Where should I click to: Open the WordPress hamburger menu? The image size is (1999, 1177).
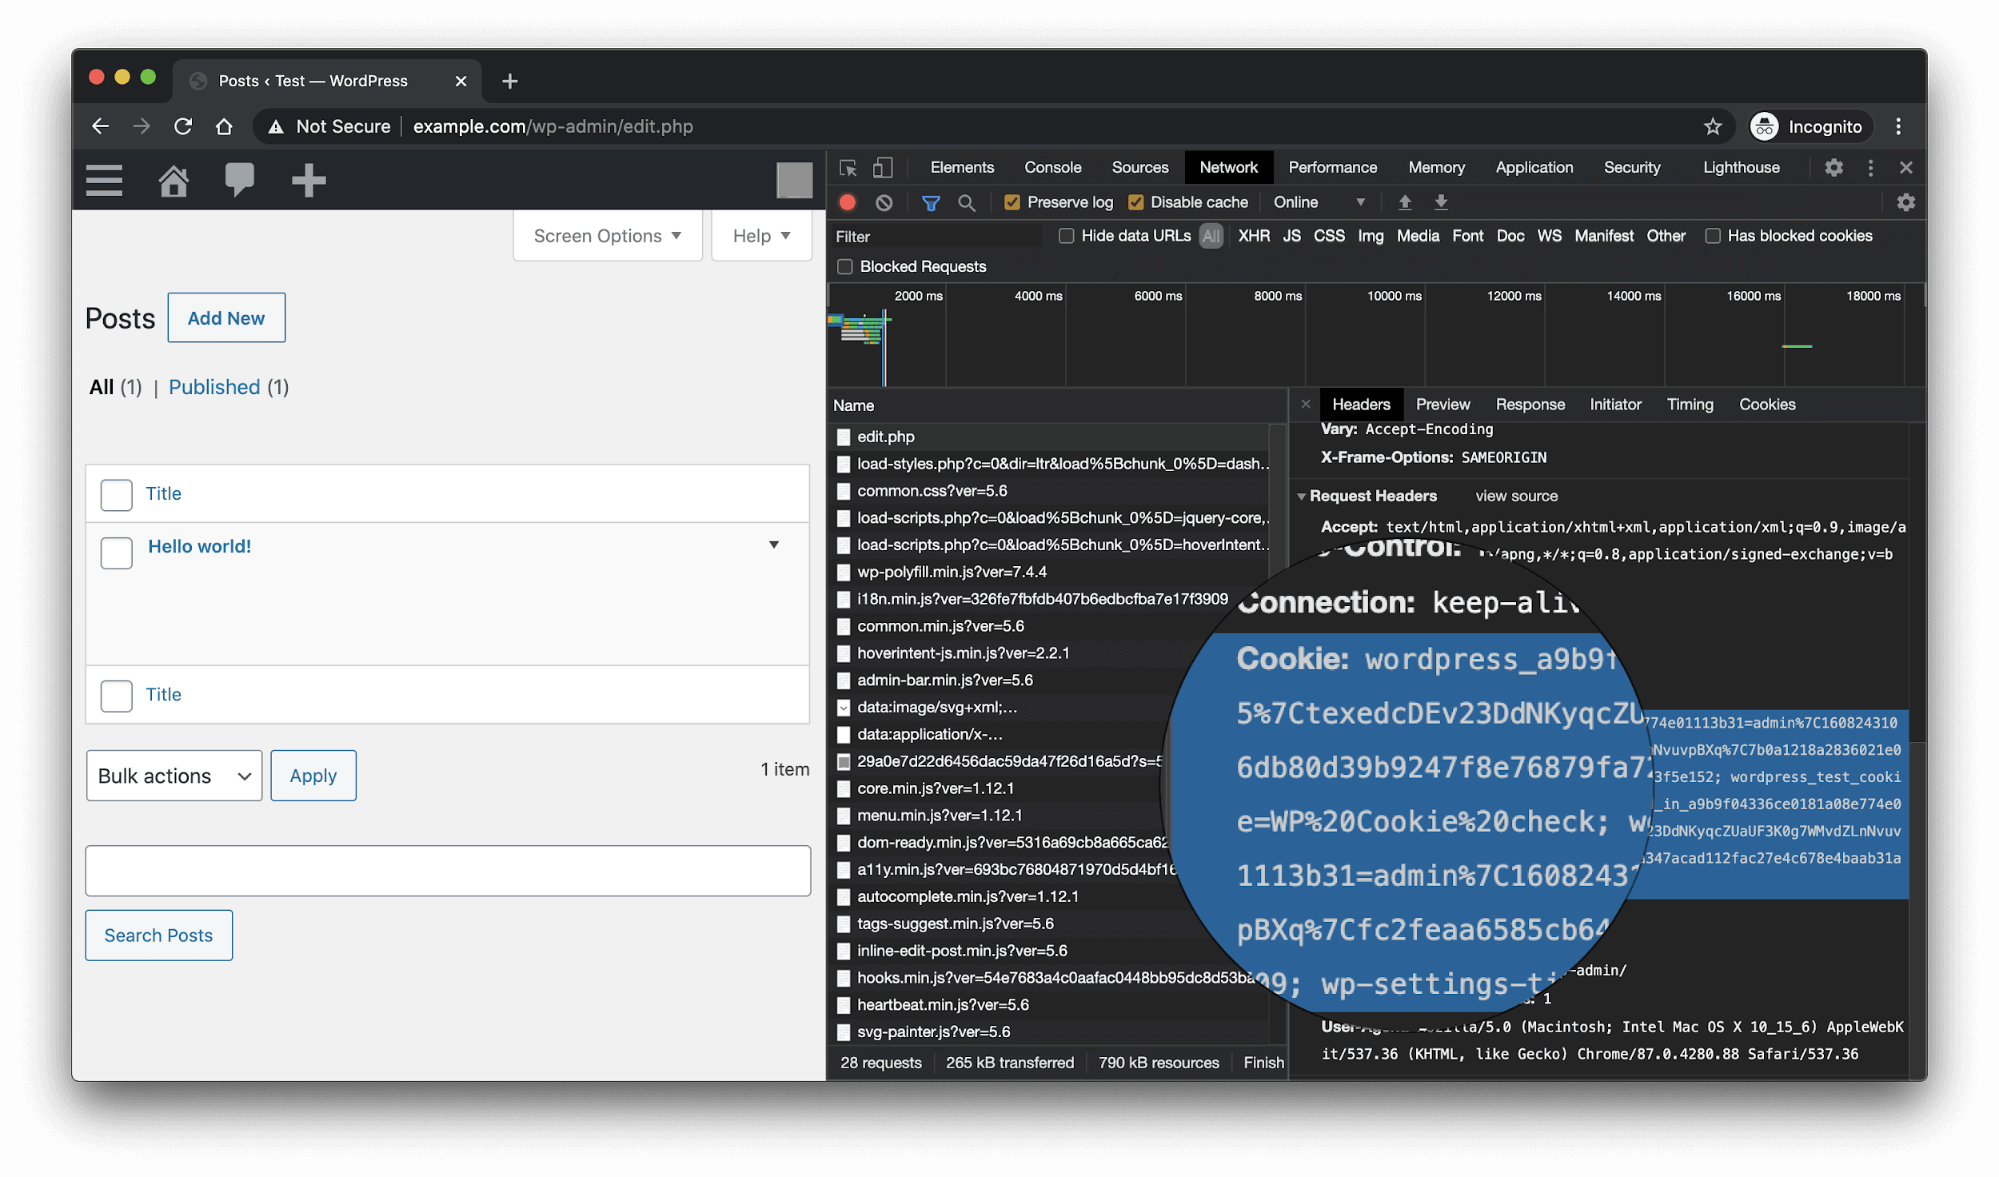(x=104, y=181)
